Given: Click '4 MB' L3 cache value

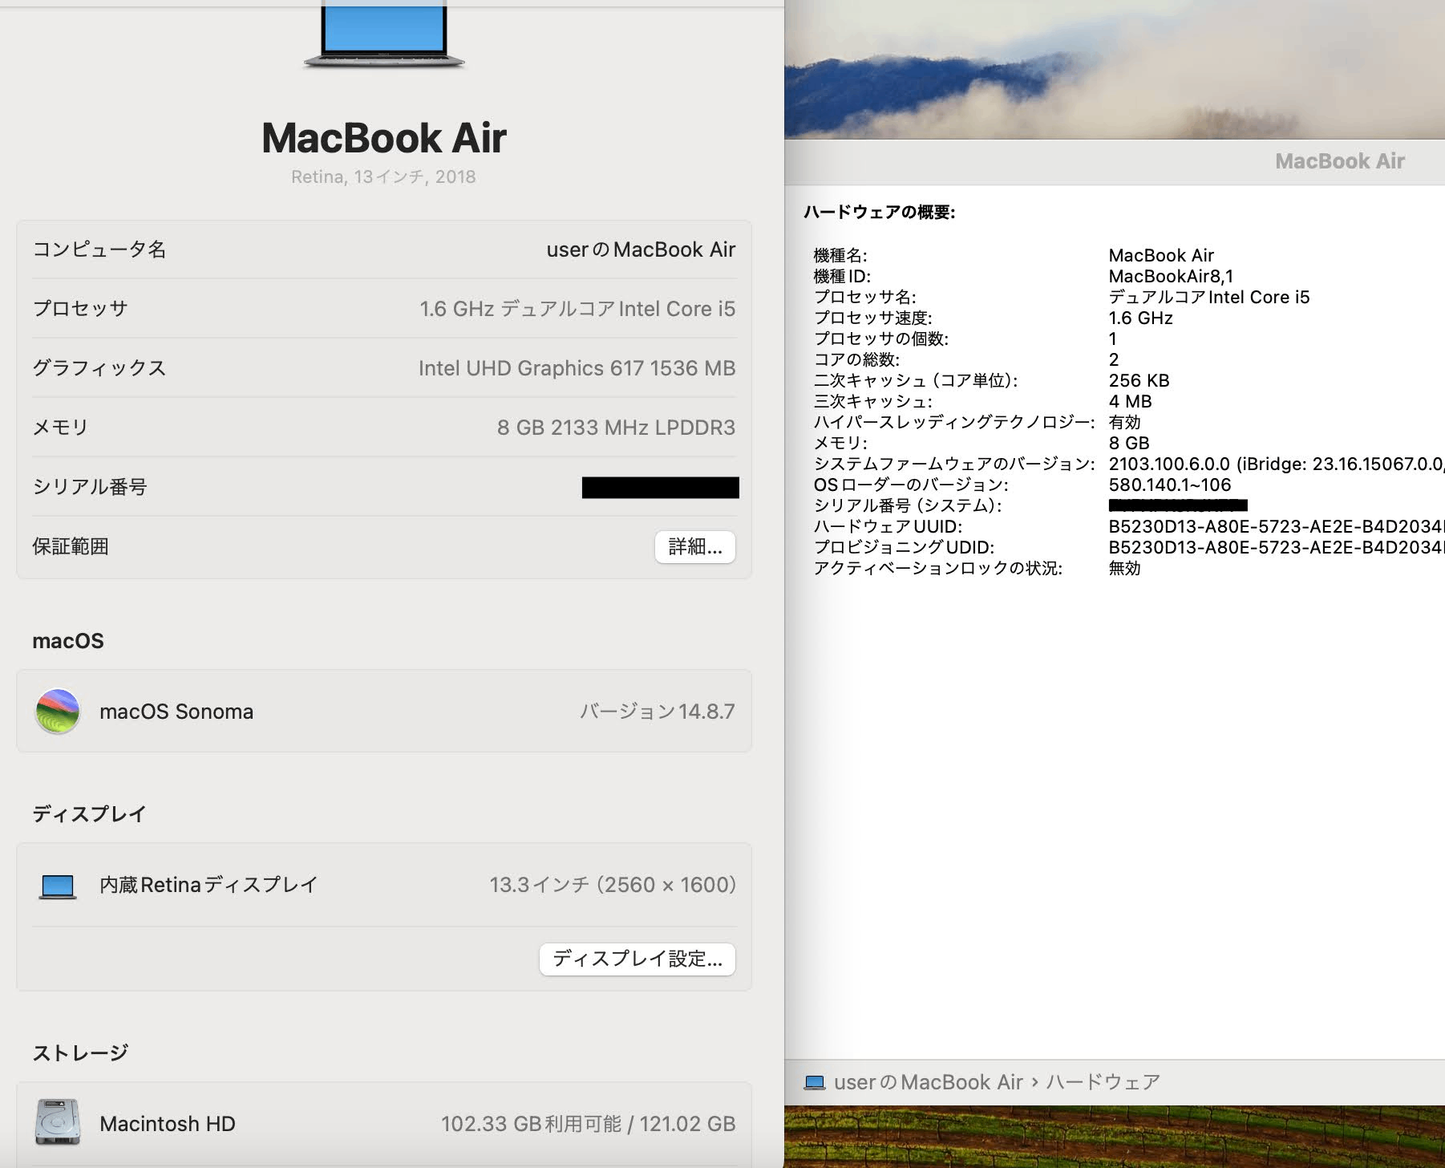Looking at the screenshot, I should click(x=1130, y=401).
